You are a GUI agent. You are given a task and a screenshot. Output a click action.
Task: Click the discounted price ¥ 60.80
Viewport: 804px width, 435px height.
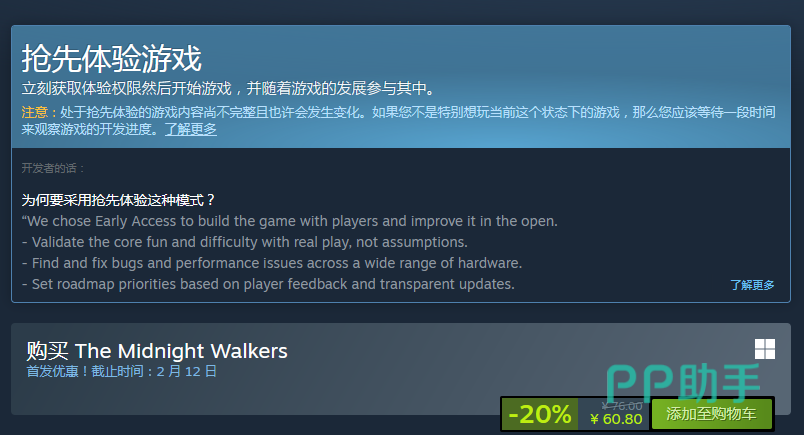(x=616, y=419)
